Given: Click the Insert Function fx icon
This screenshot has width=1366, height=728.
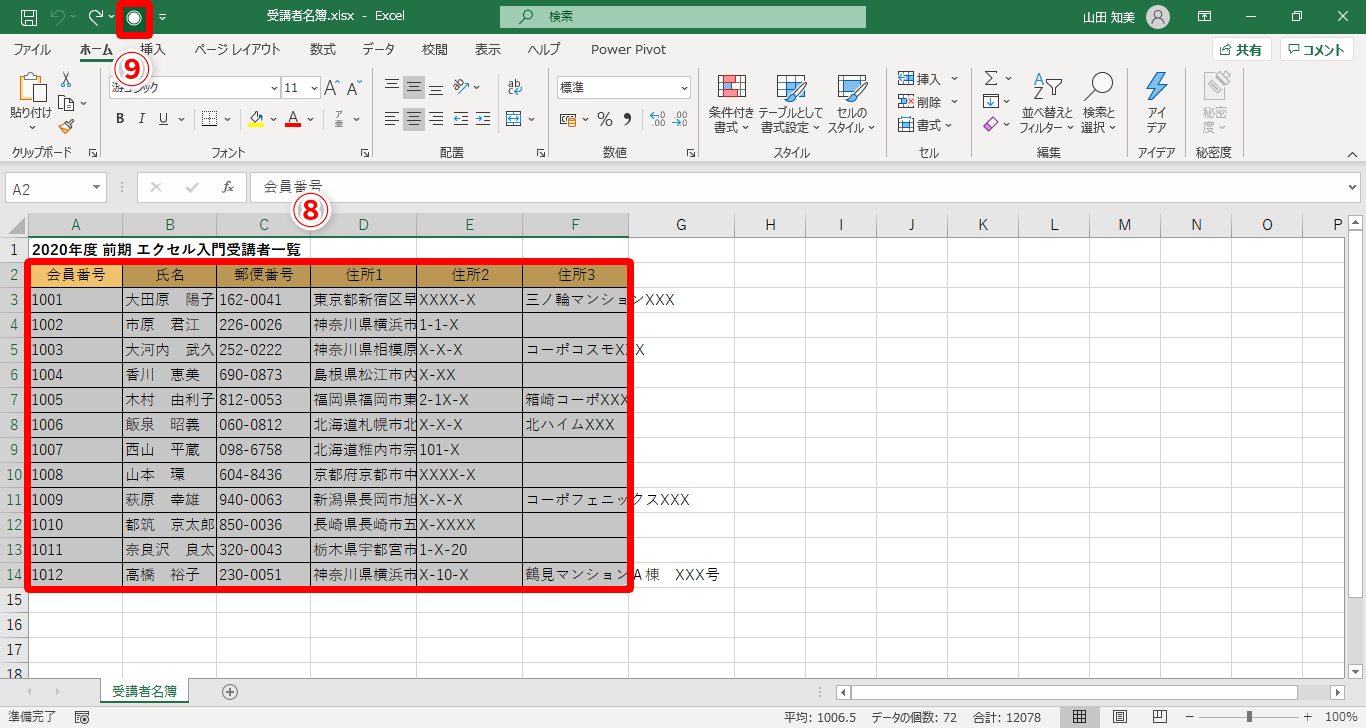Looking at the screenshot, I should (227, 187).
